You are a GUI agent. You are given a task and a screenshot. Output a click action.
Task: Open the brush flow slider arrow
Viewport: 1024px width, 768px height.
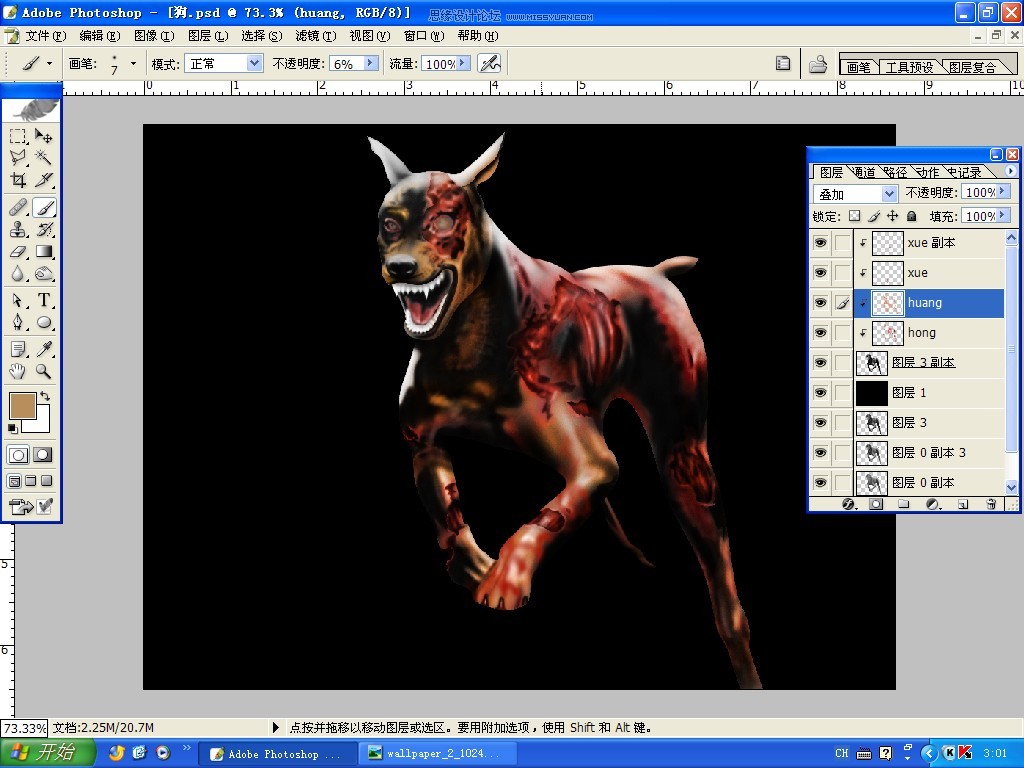(462, 63)
